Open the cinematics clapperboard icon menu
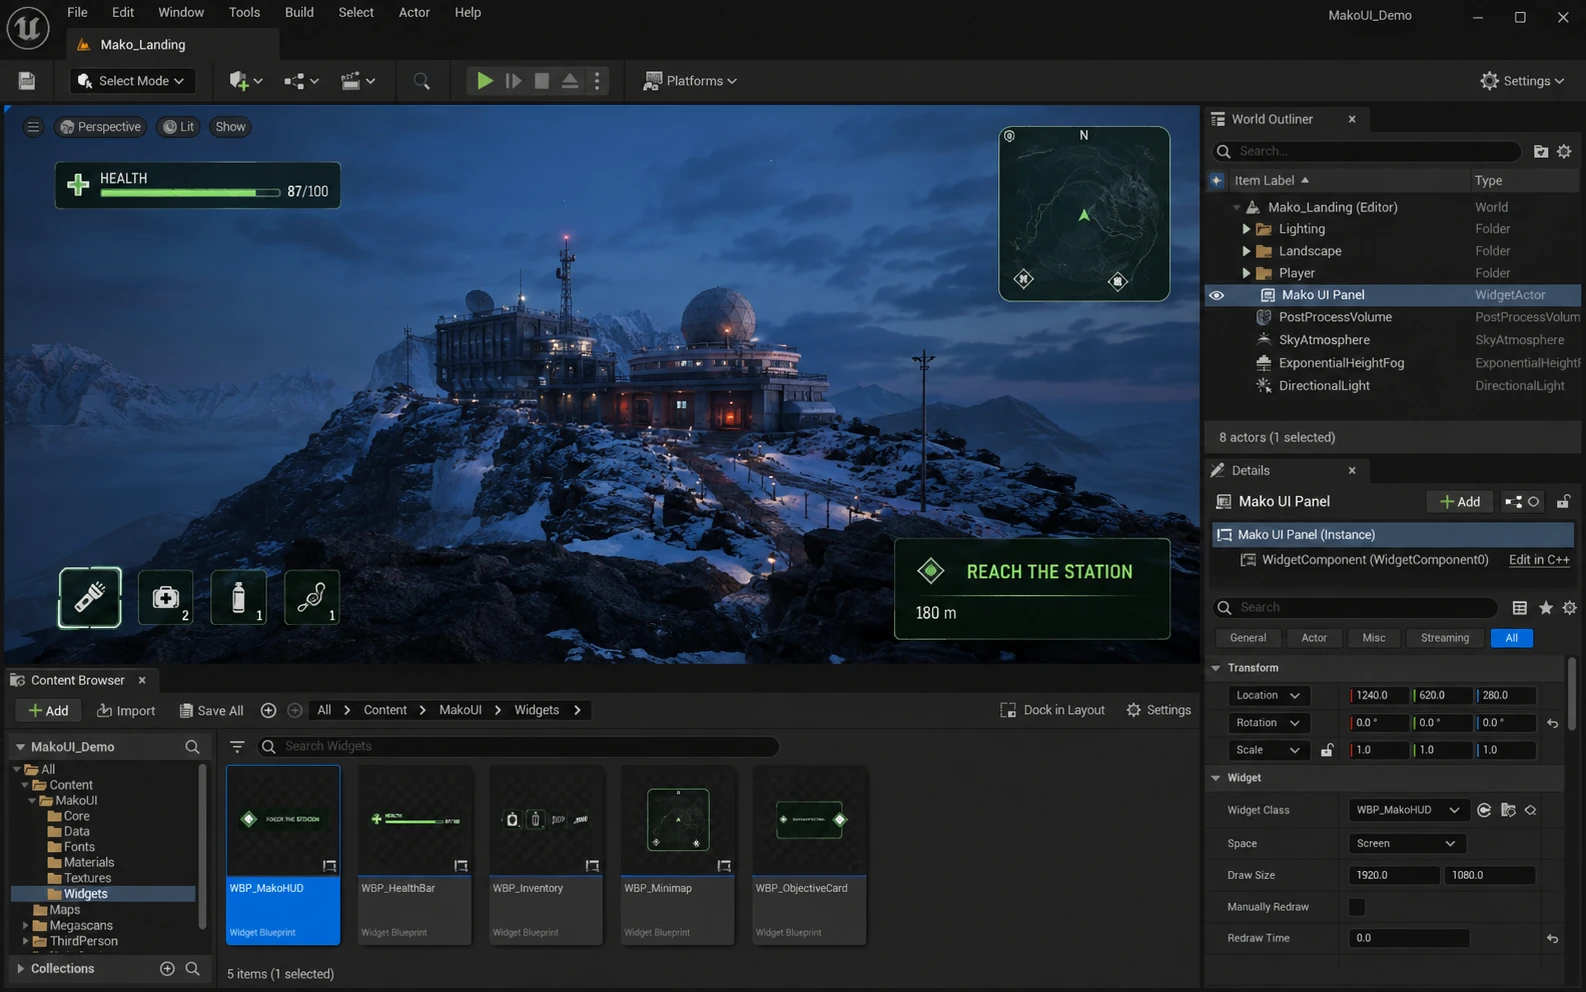The image size is (1586, 992). [357, 81]
